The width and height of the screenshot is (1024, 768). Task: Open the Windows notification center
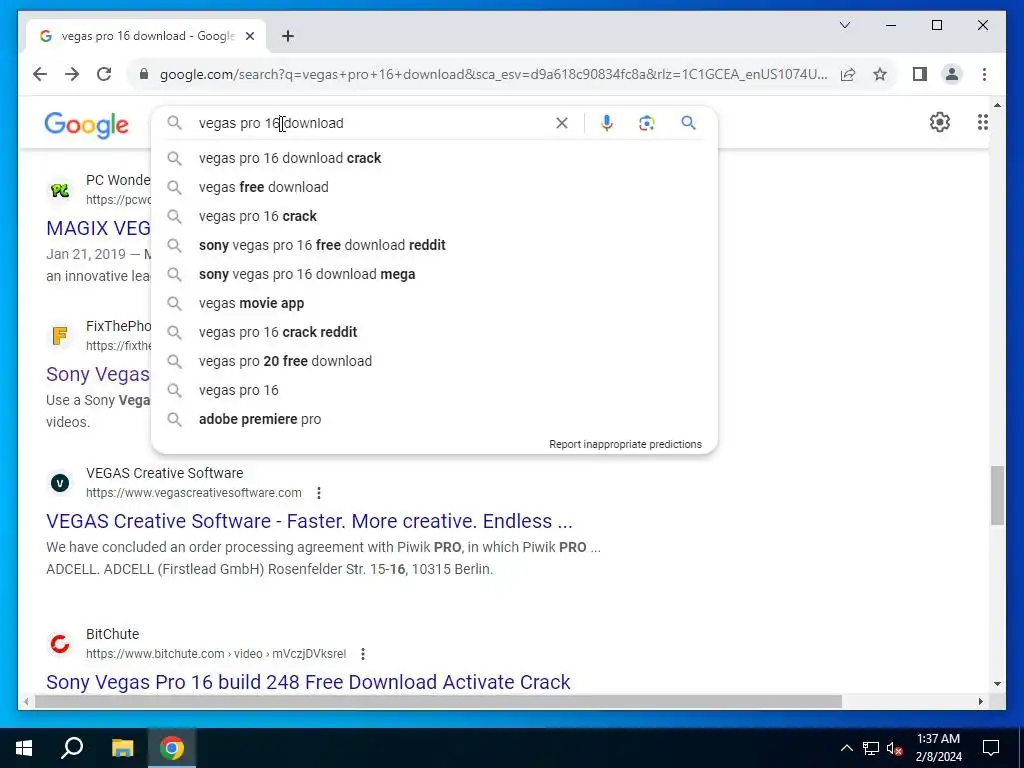[991, 748]
